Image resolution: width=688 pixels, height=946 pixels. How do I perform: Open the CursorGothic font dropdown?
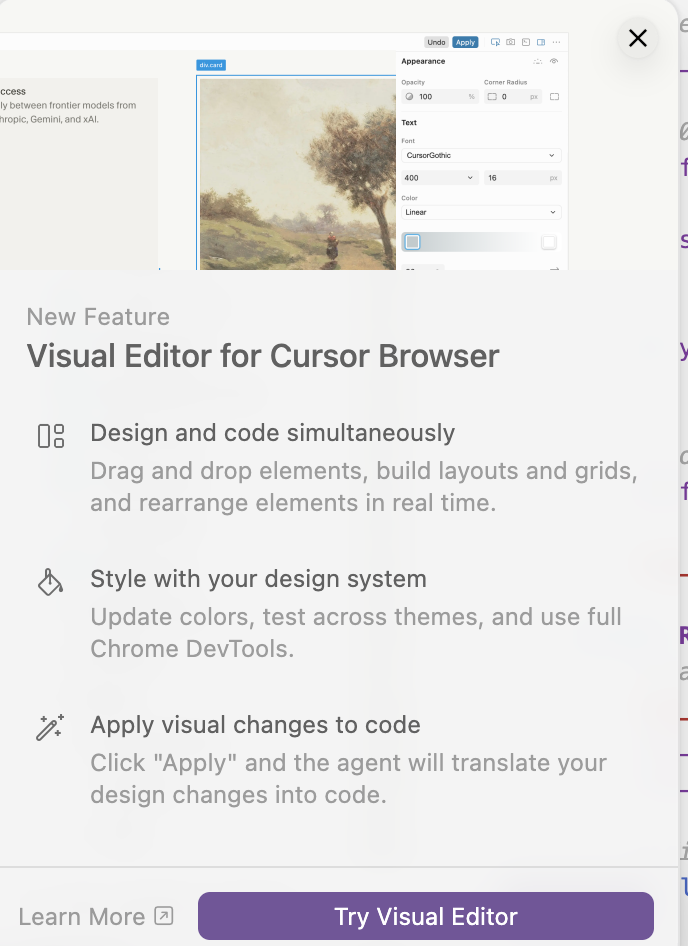coord(480,156)
